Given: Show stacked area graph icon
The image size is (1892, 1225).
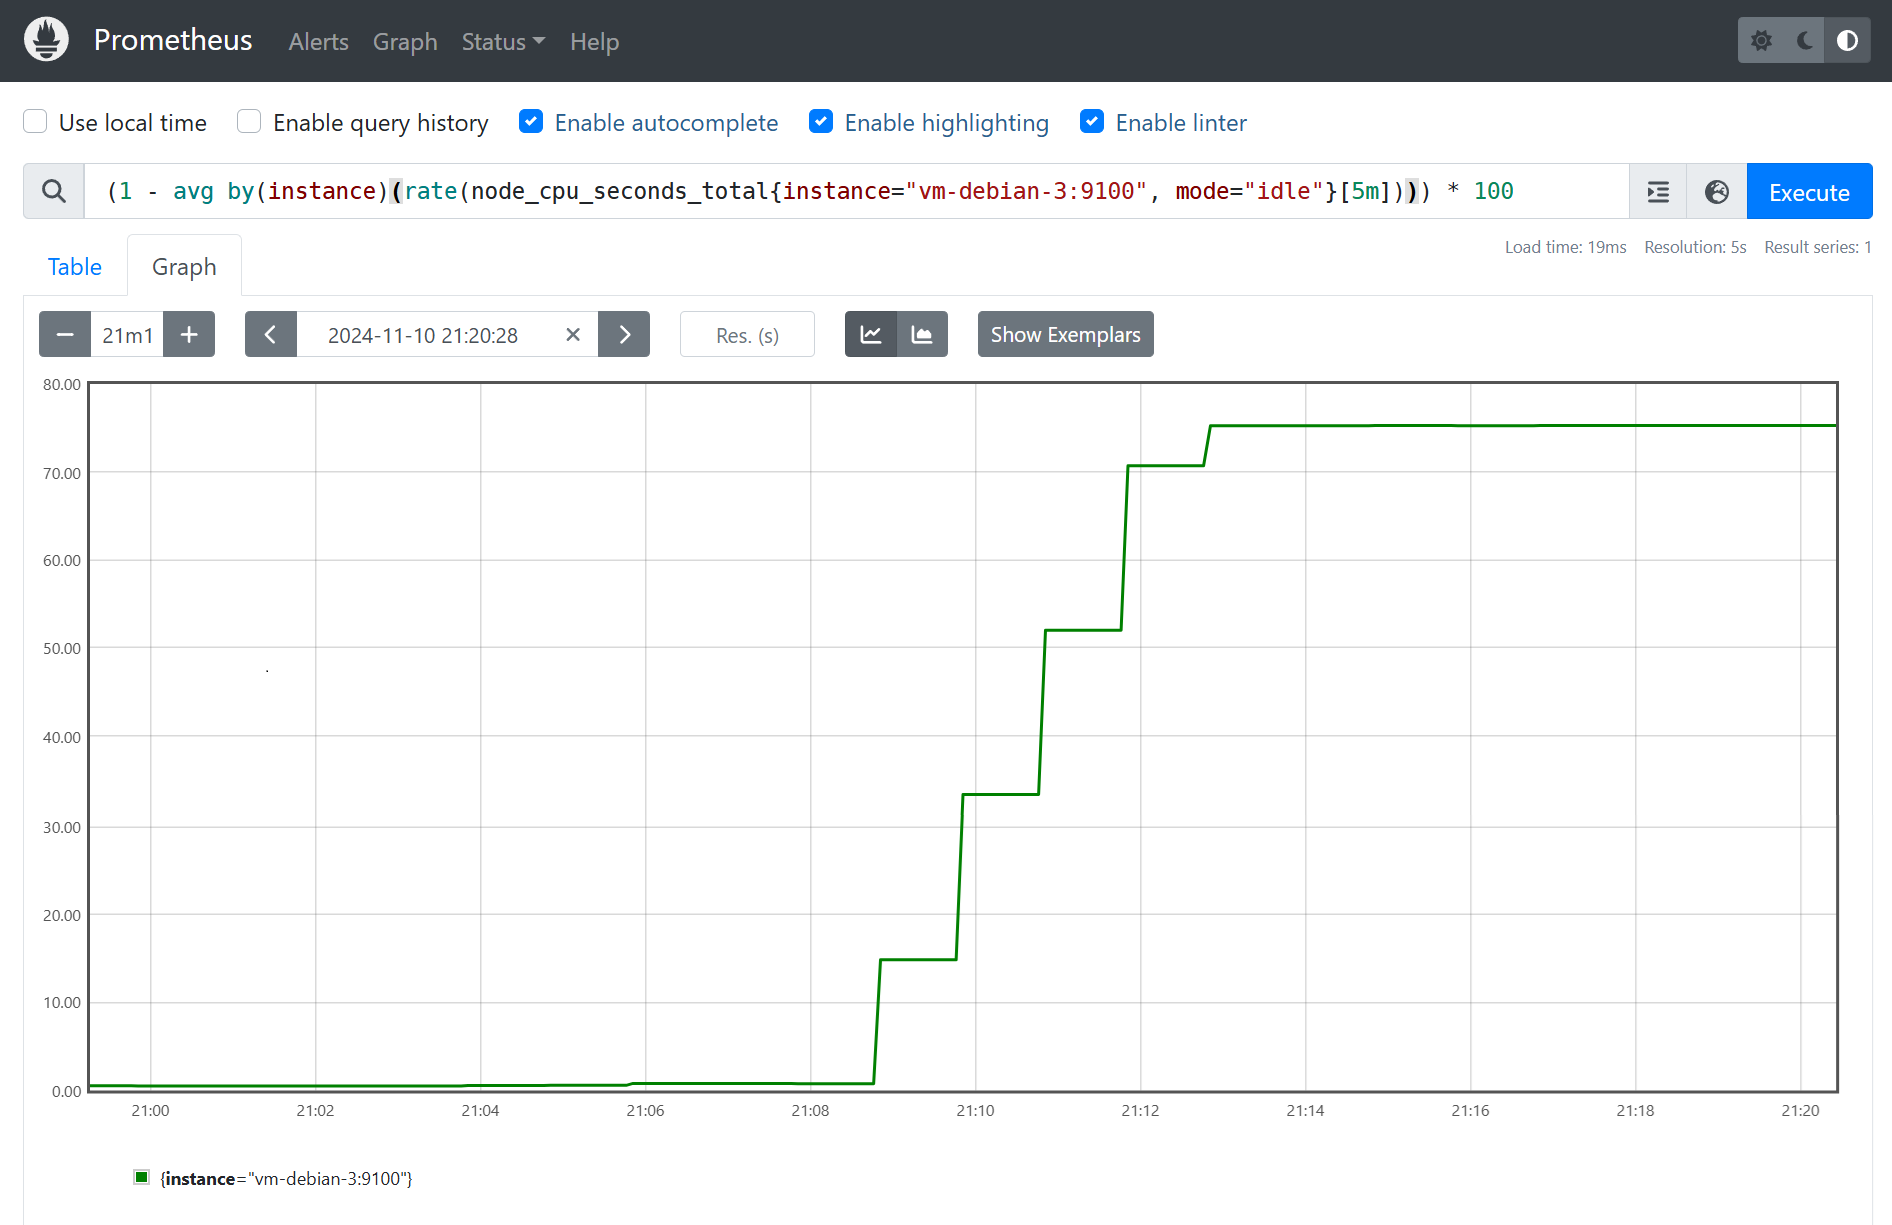Looking at the screenshot, I should tap(922, 334).
